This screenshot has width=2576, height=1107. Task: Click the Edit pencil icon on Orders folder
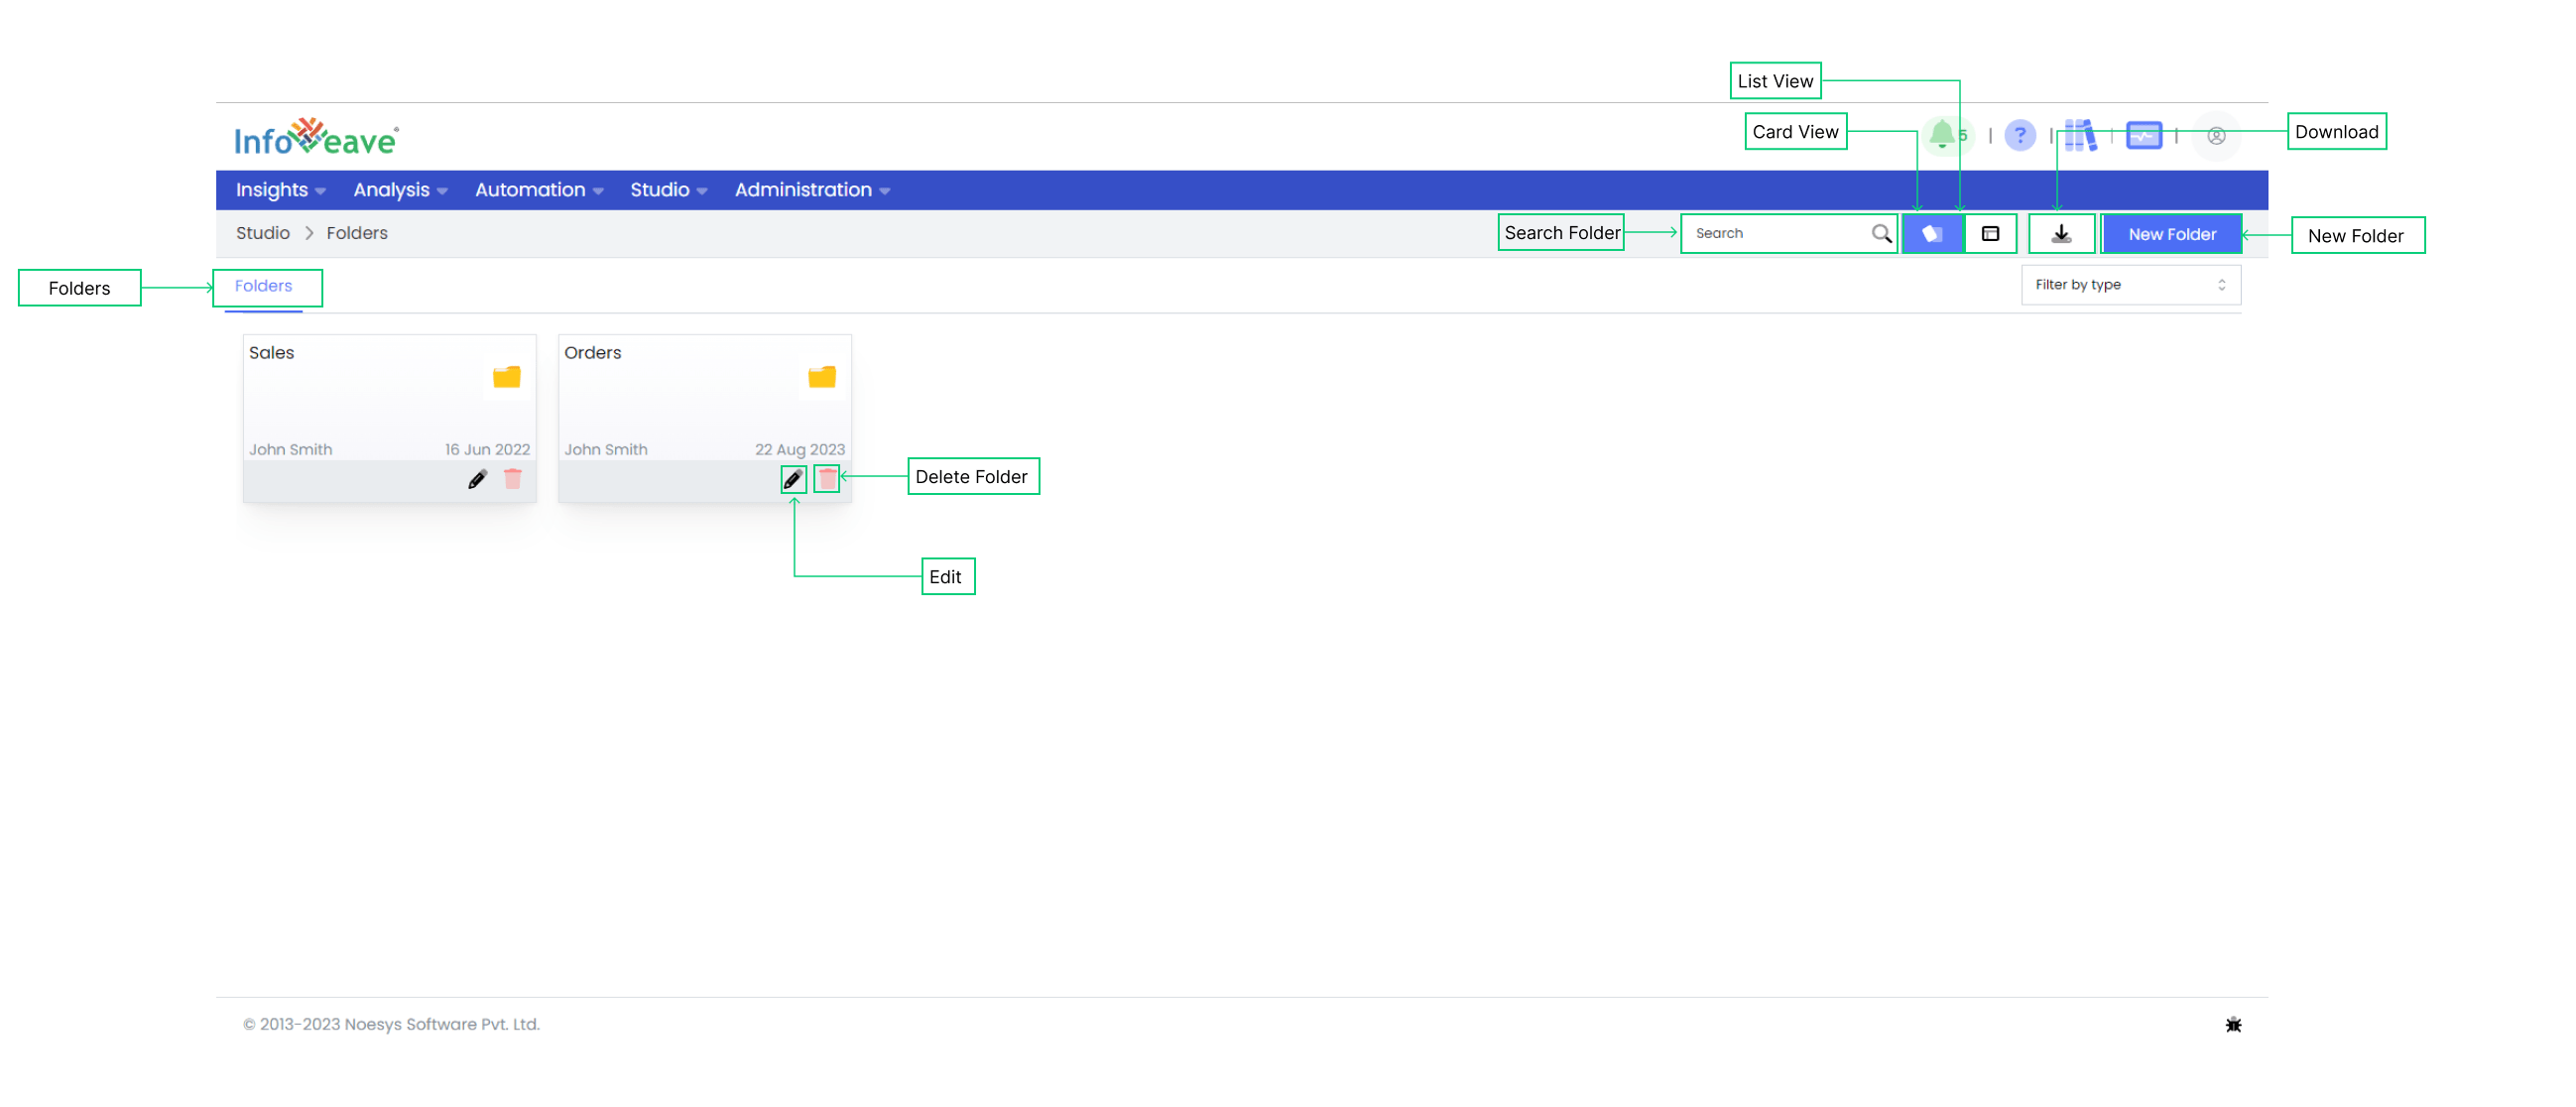[792, 478]
